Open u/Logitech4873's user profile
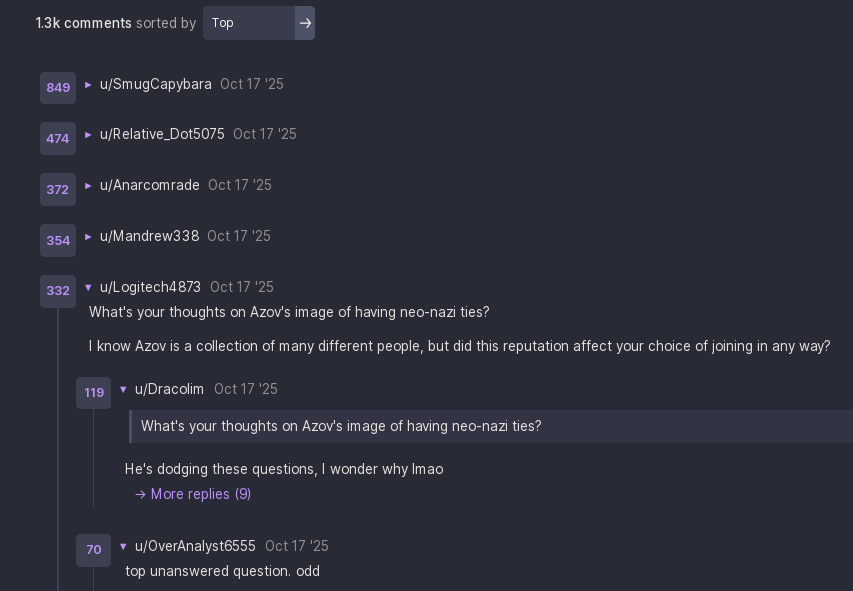The width and height of the screenshot is (853, 591). (150, 287)
